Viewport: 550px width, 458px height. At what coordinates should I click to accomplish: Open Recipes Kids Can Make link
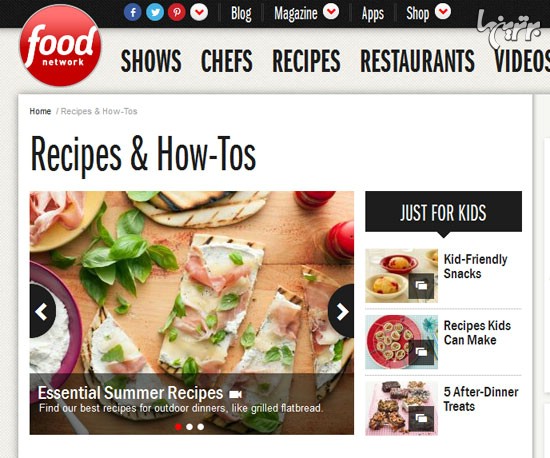point(477,332)
